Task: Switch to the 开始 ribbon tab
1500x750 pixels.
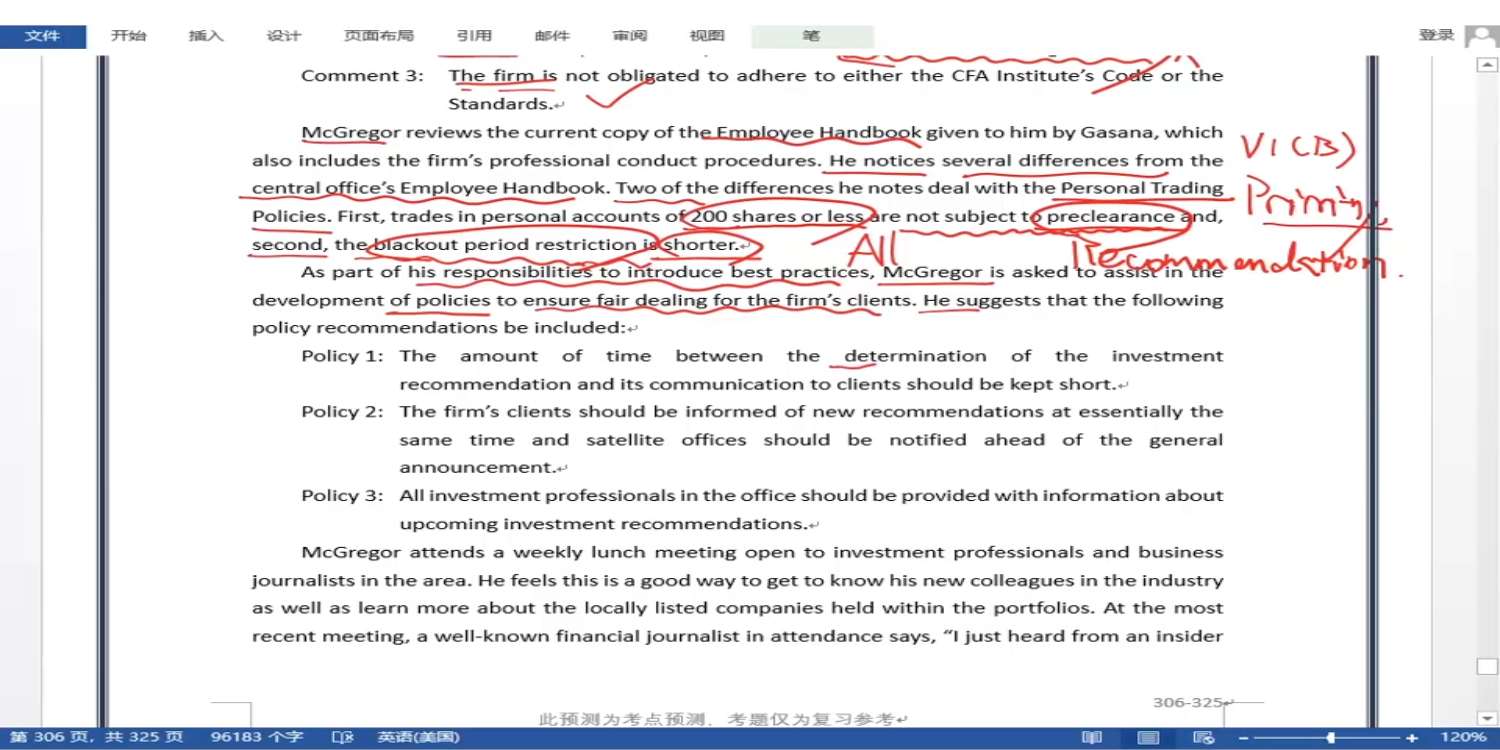Action: [128, 36]
